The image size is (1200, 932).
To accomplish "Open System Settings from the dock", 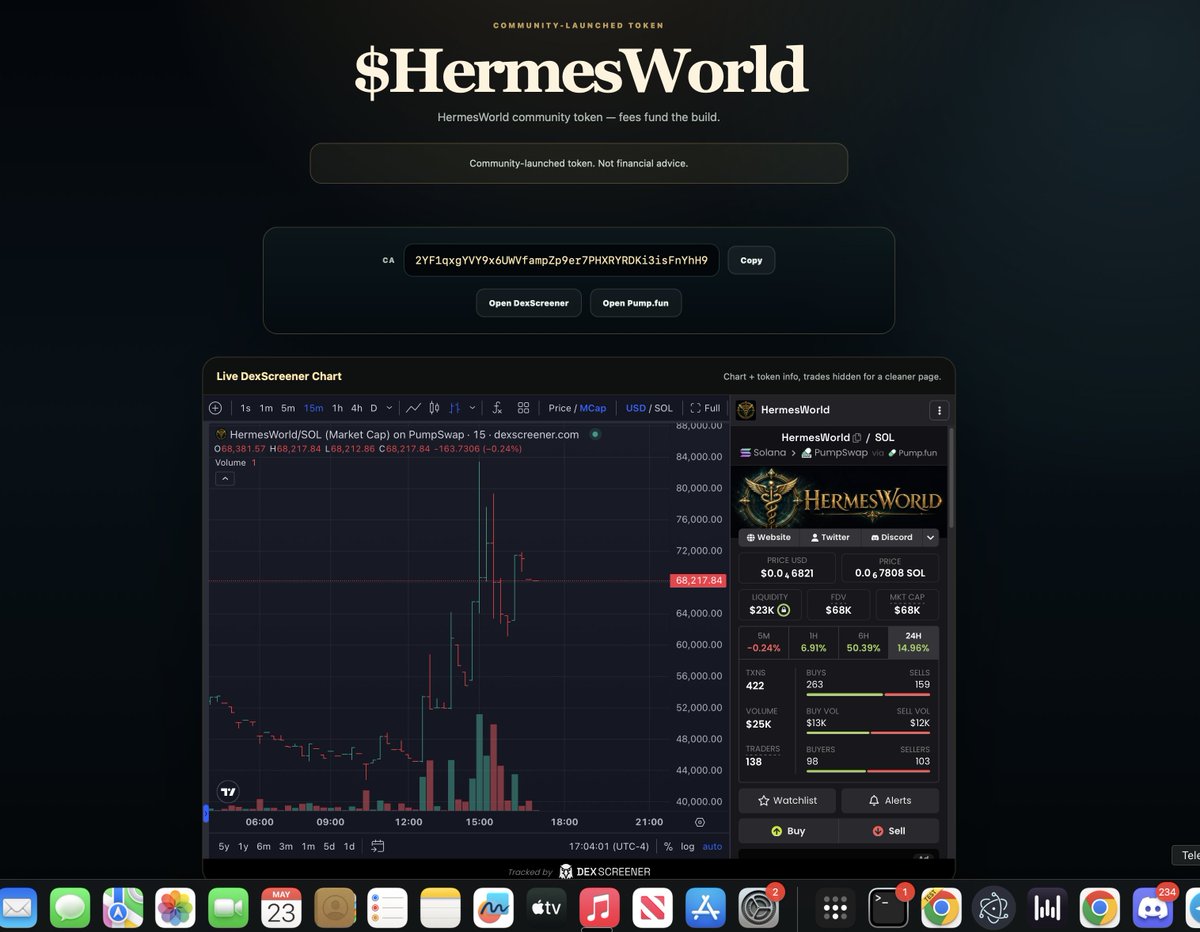I will tap(758, 907).
